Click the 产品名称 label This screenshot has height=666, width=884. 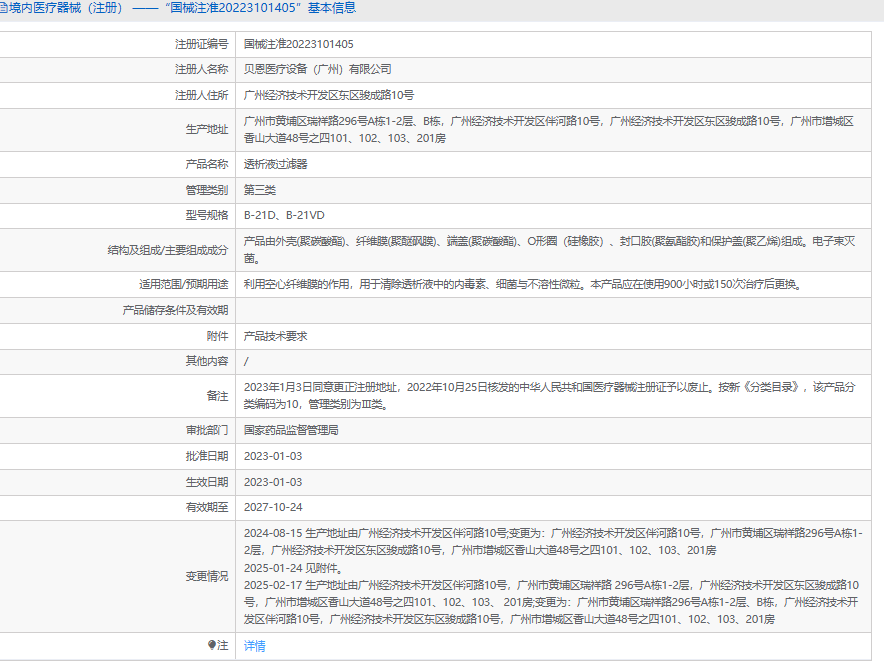click(207, 164)
